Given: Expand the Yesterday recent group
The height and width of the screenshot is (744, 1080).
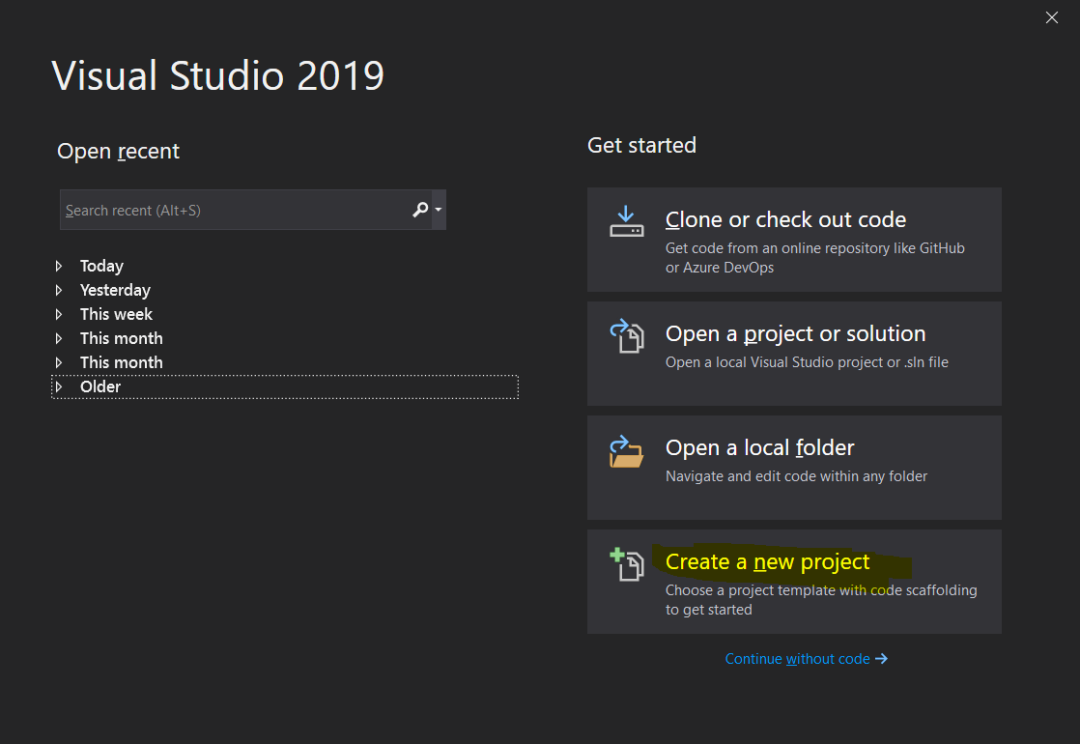Looking at the screenshot, I should (x=59, y=290).
